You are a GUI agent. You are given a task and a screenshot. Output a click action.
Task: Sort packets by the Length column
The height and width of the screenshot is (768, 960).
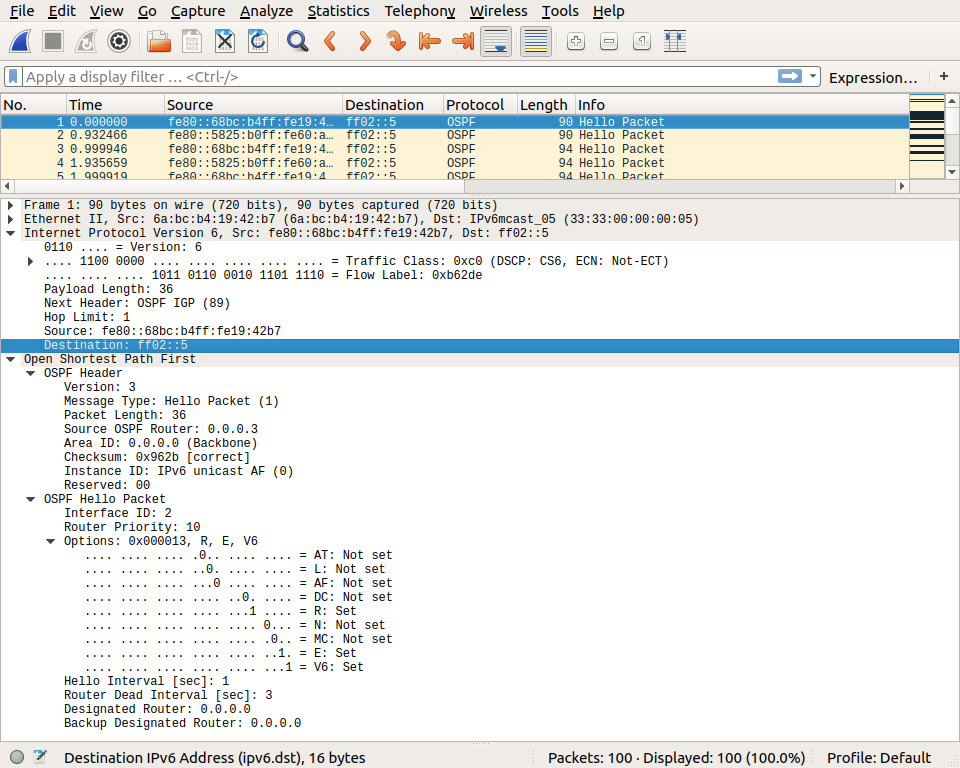(547, 105)
